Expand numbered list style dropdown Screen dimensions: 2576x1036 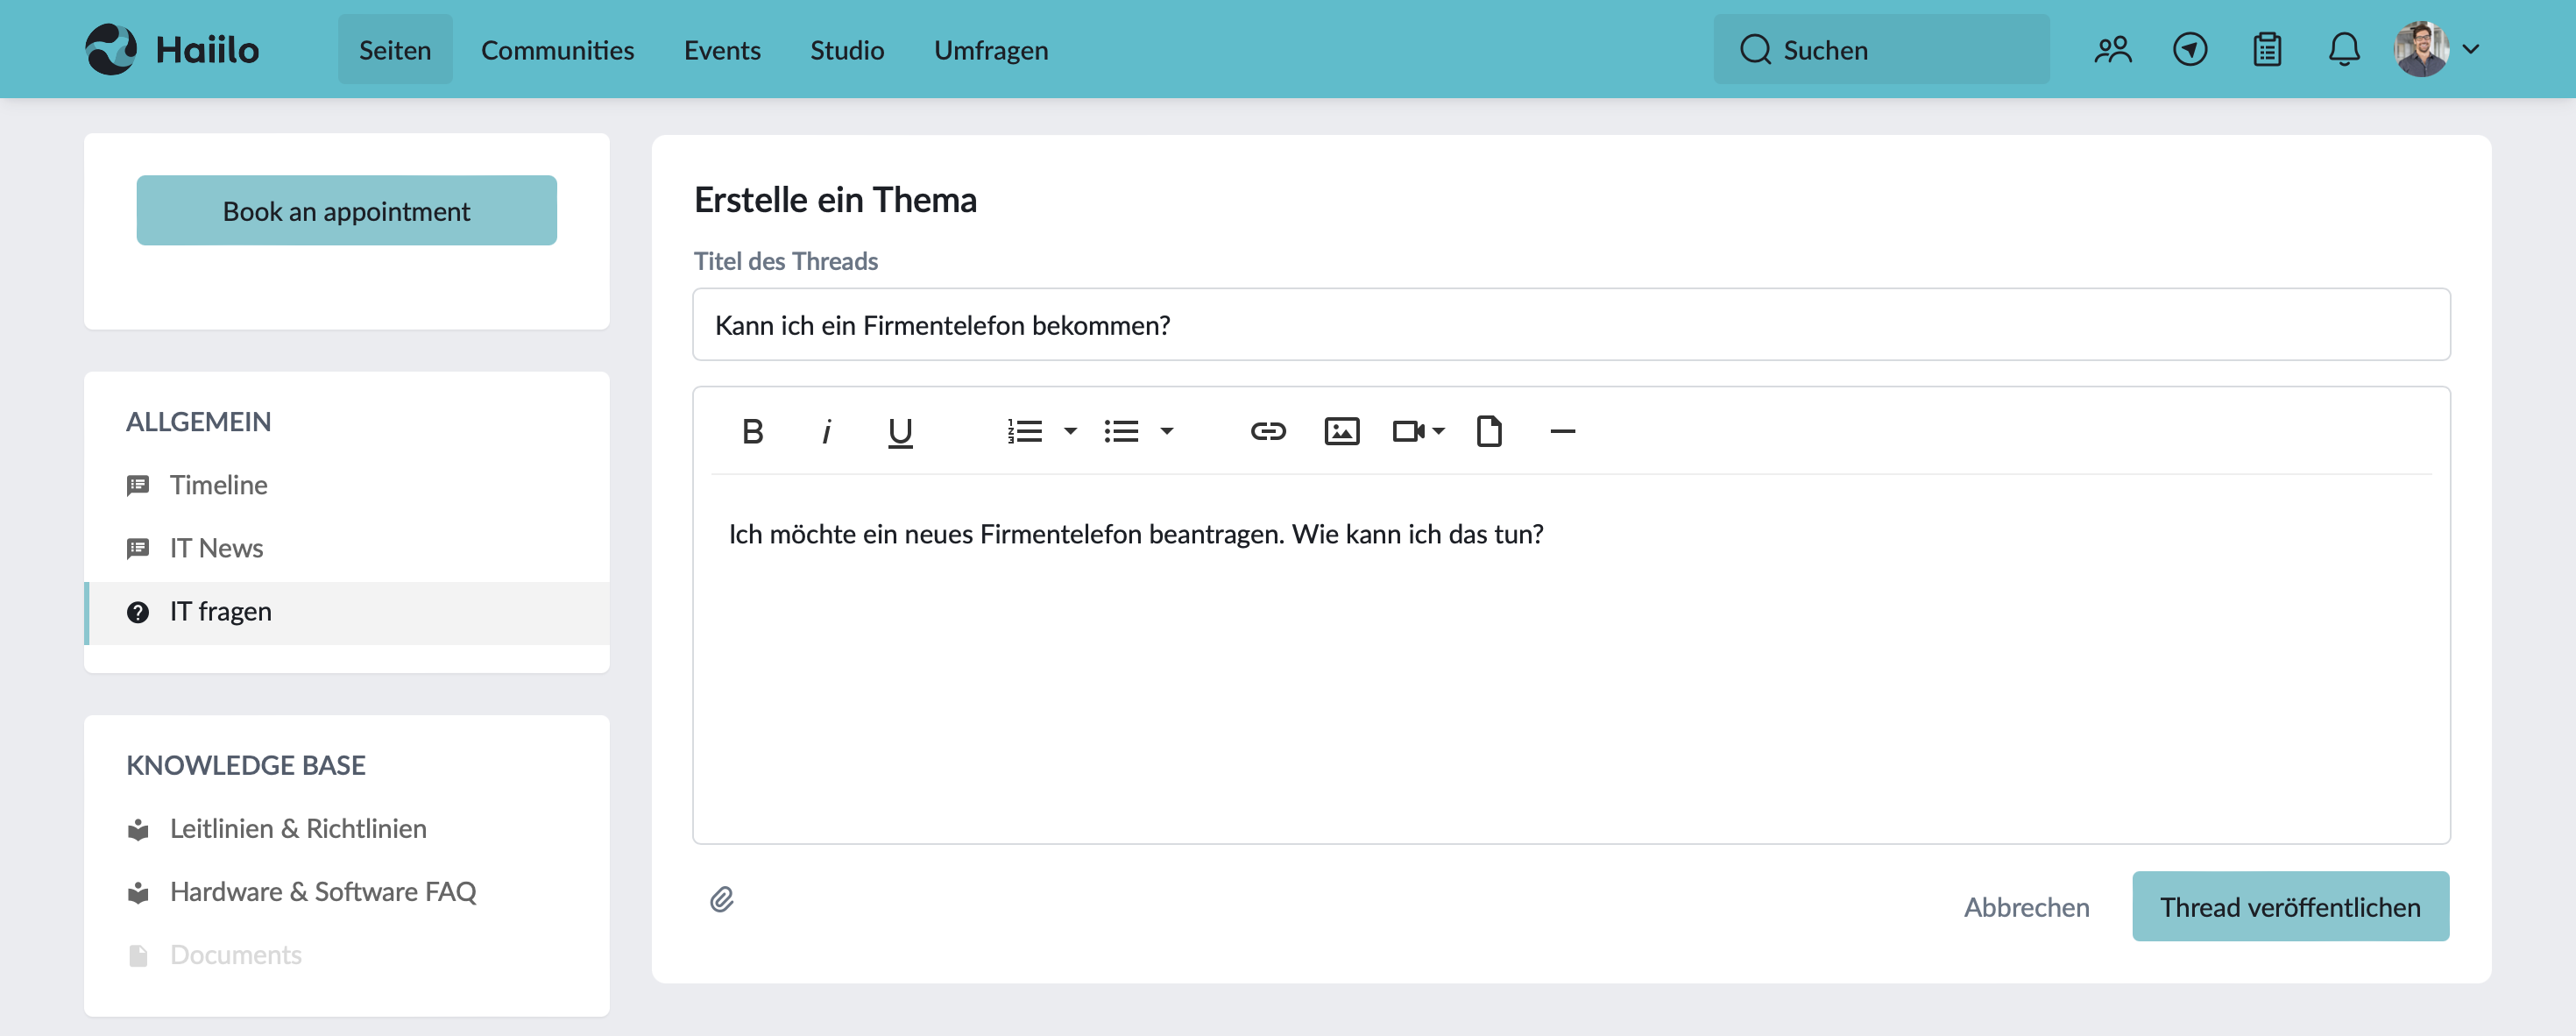point(1070,431)
